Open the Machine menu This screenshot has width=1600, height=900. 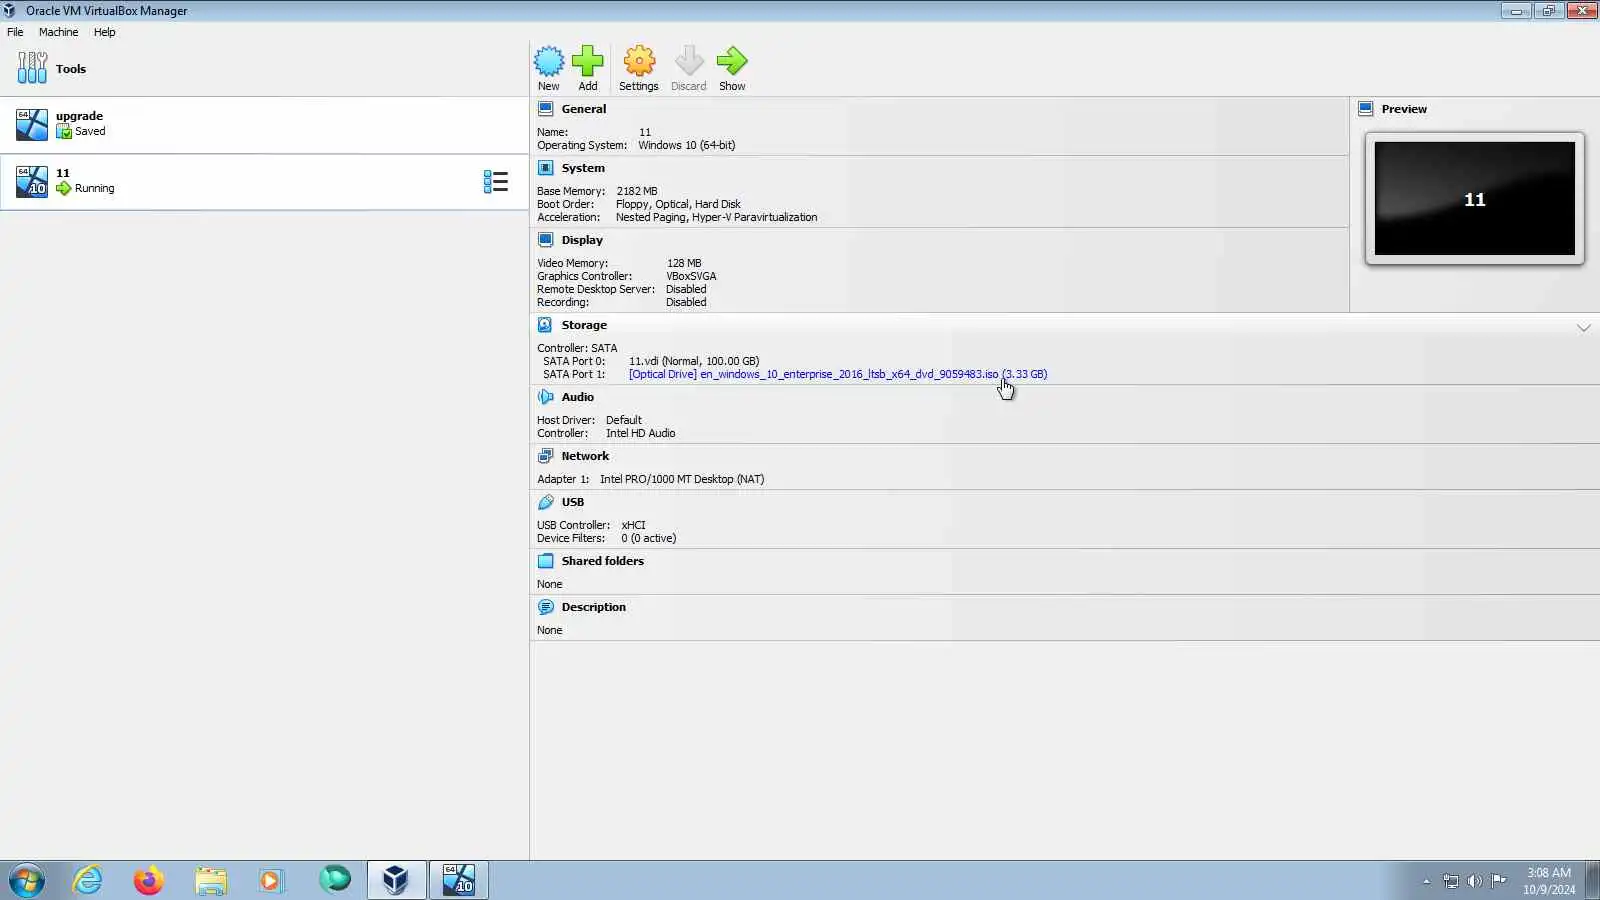pos(58,32)
